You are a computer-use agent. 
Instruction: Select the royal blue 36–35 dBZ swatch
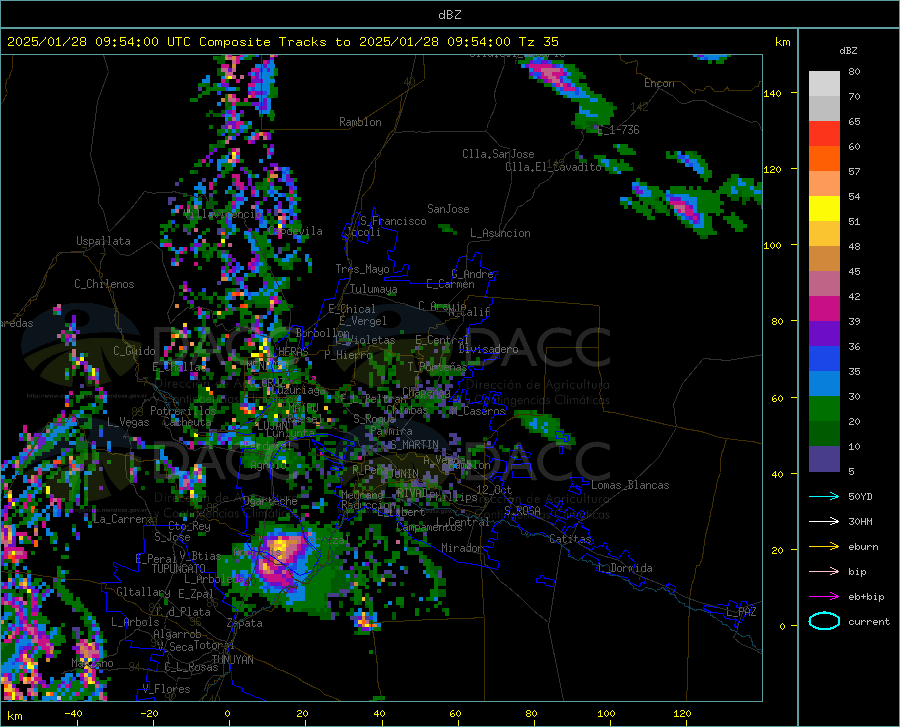(824, 359)
